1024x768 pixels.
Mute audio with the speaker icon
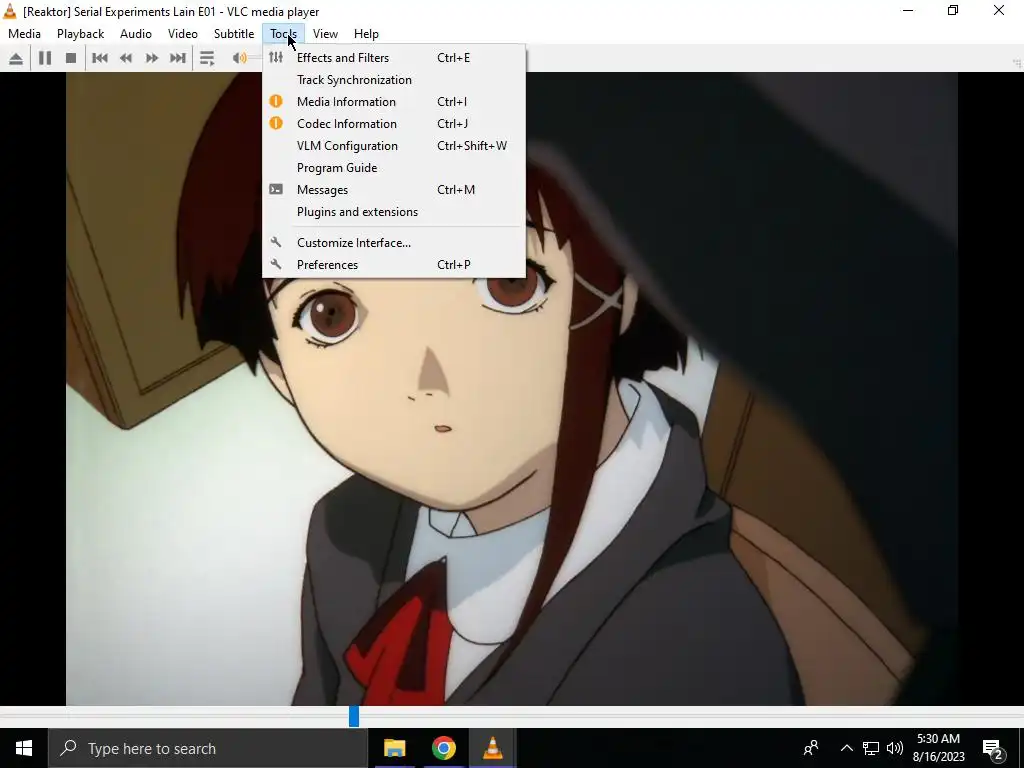point(239,58)
